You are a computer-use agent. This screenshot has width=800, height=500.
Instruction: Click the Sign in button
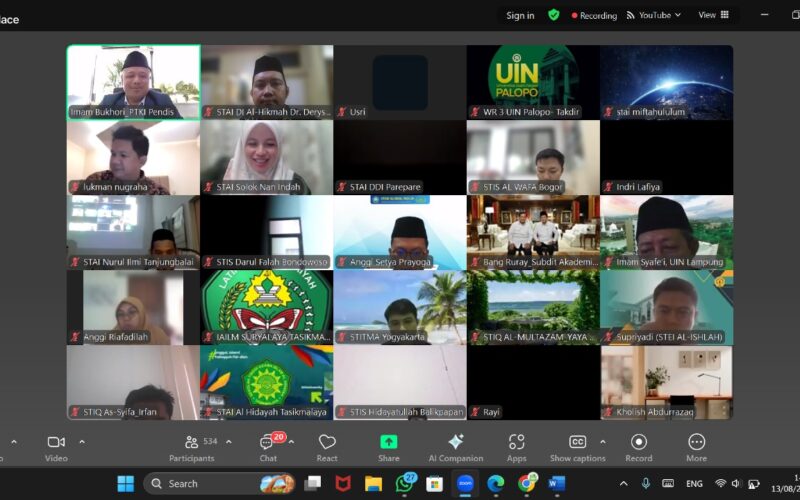point(520,15)
